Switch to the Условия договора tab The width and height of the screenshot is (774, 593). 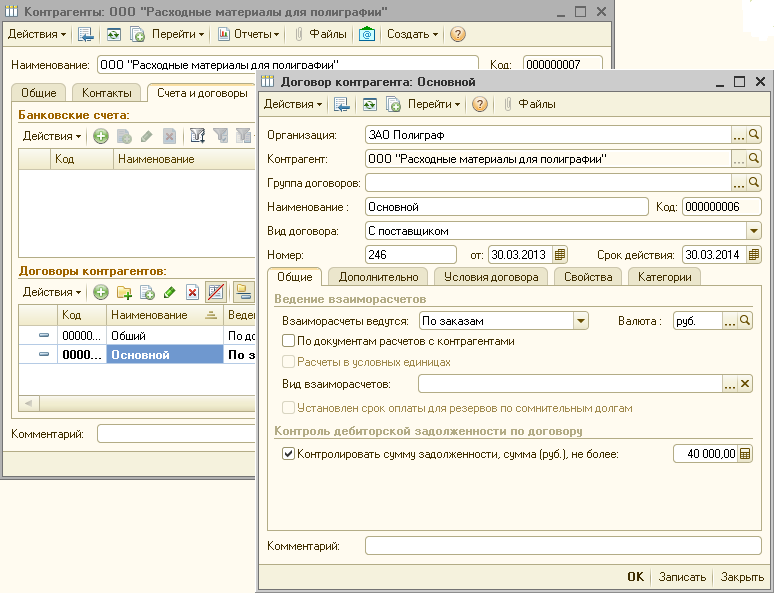(x=491, y=277)
